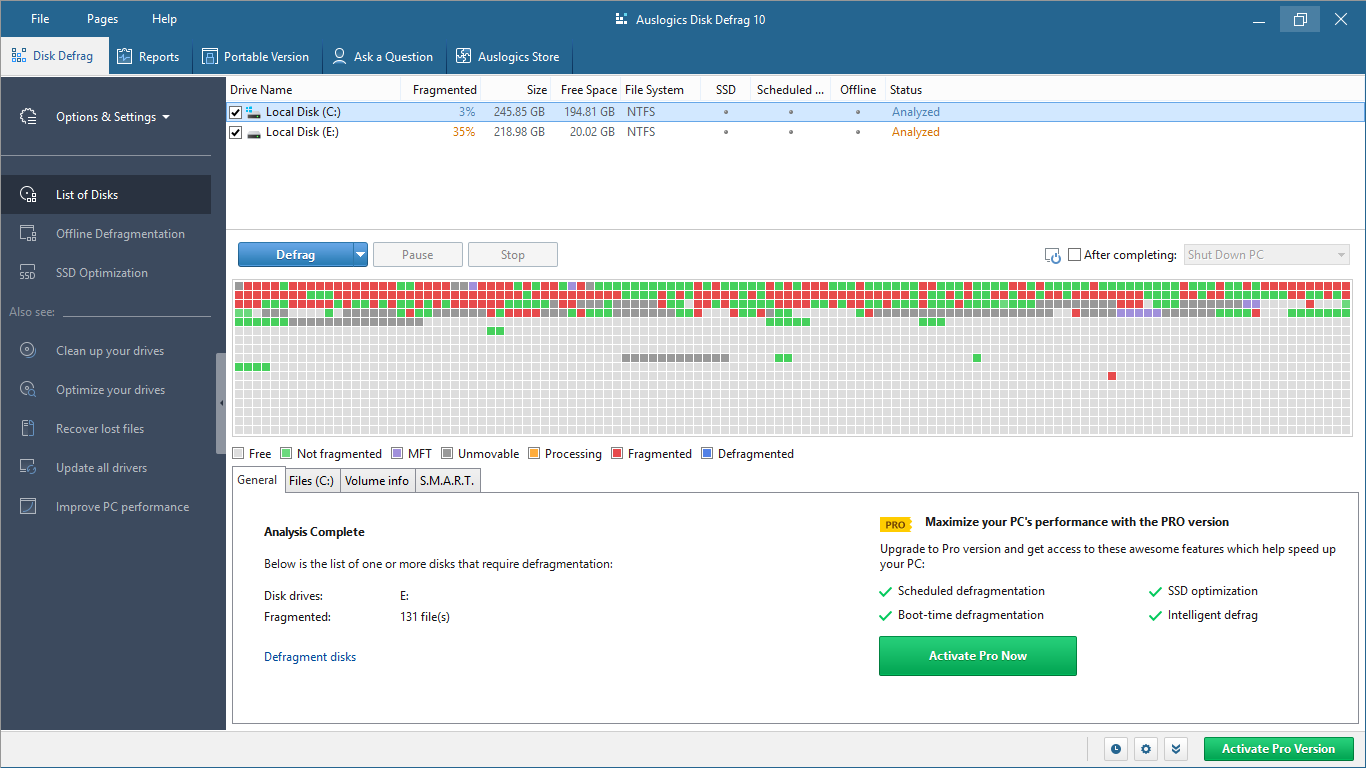
Task: Click the double-chevron icon in status bar
Action: [1176, 748]
